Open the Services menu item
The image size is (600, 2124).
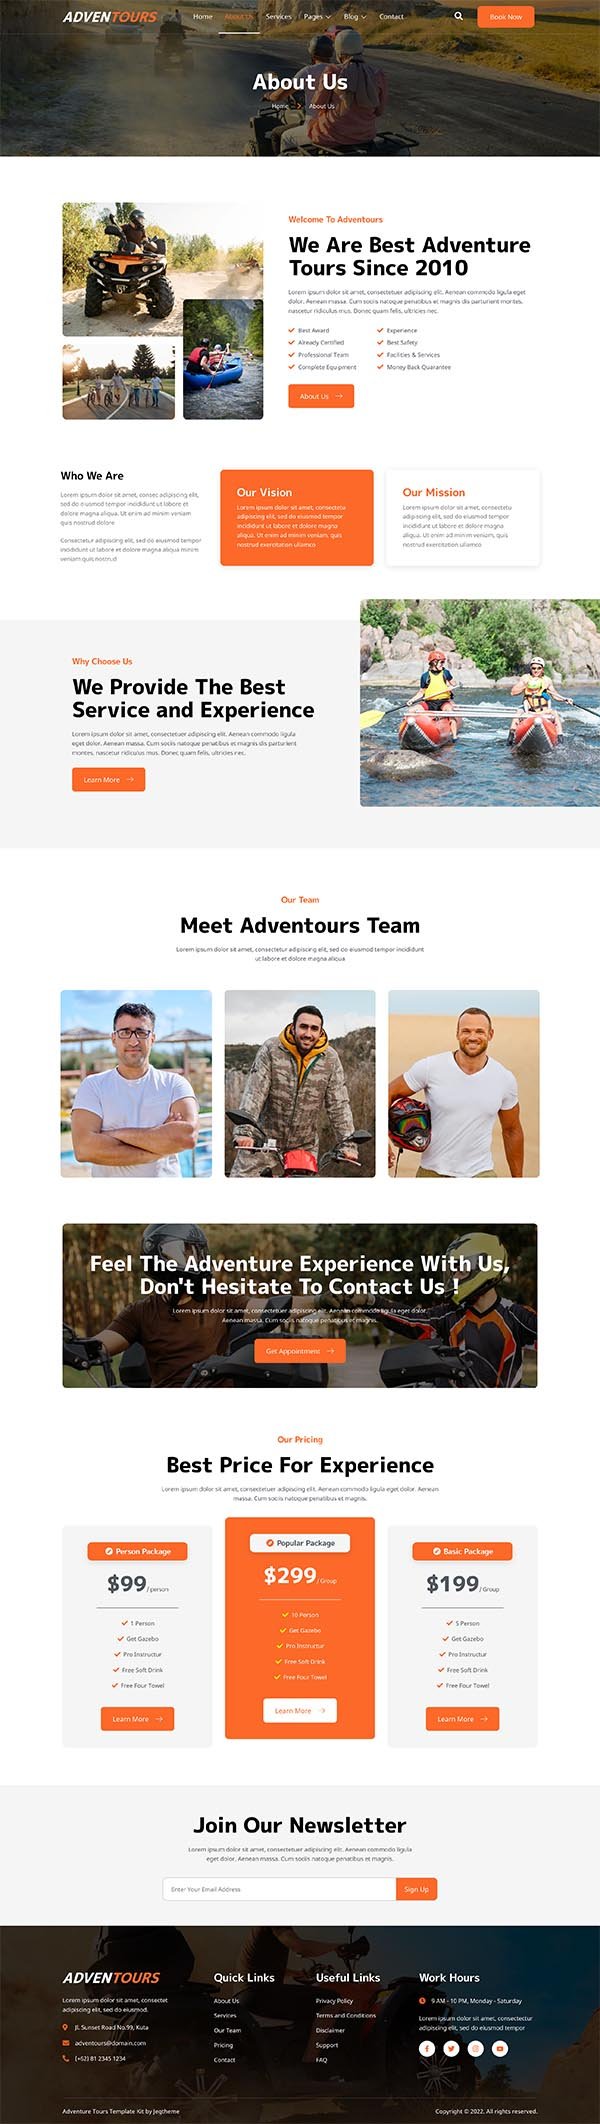pyautogui.click(x=279, y=17)
